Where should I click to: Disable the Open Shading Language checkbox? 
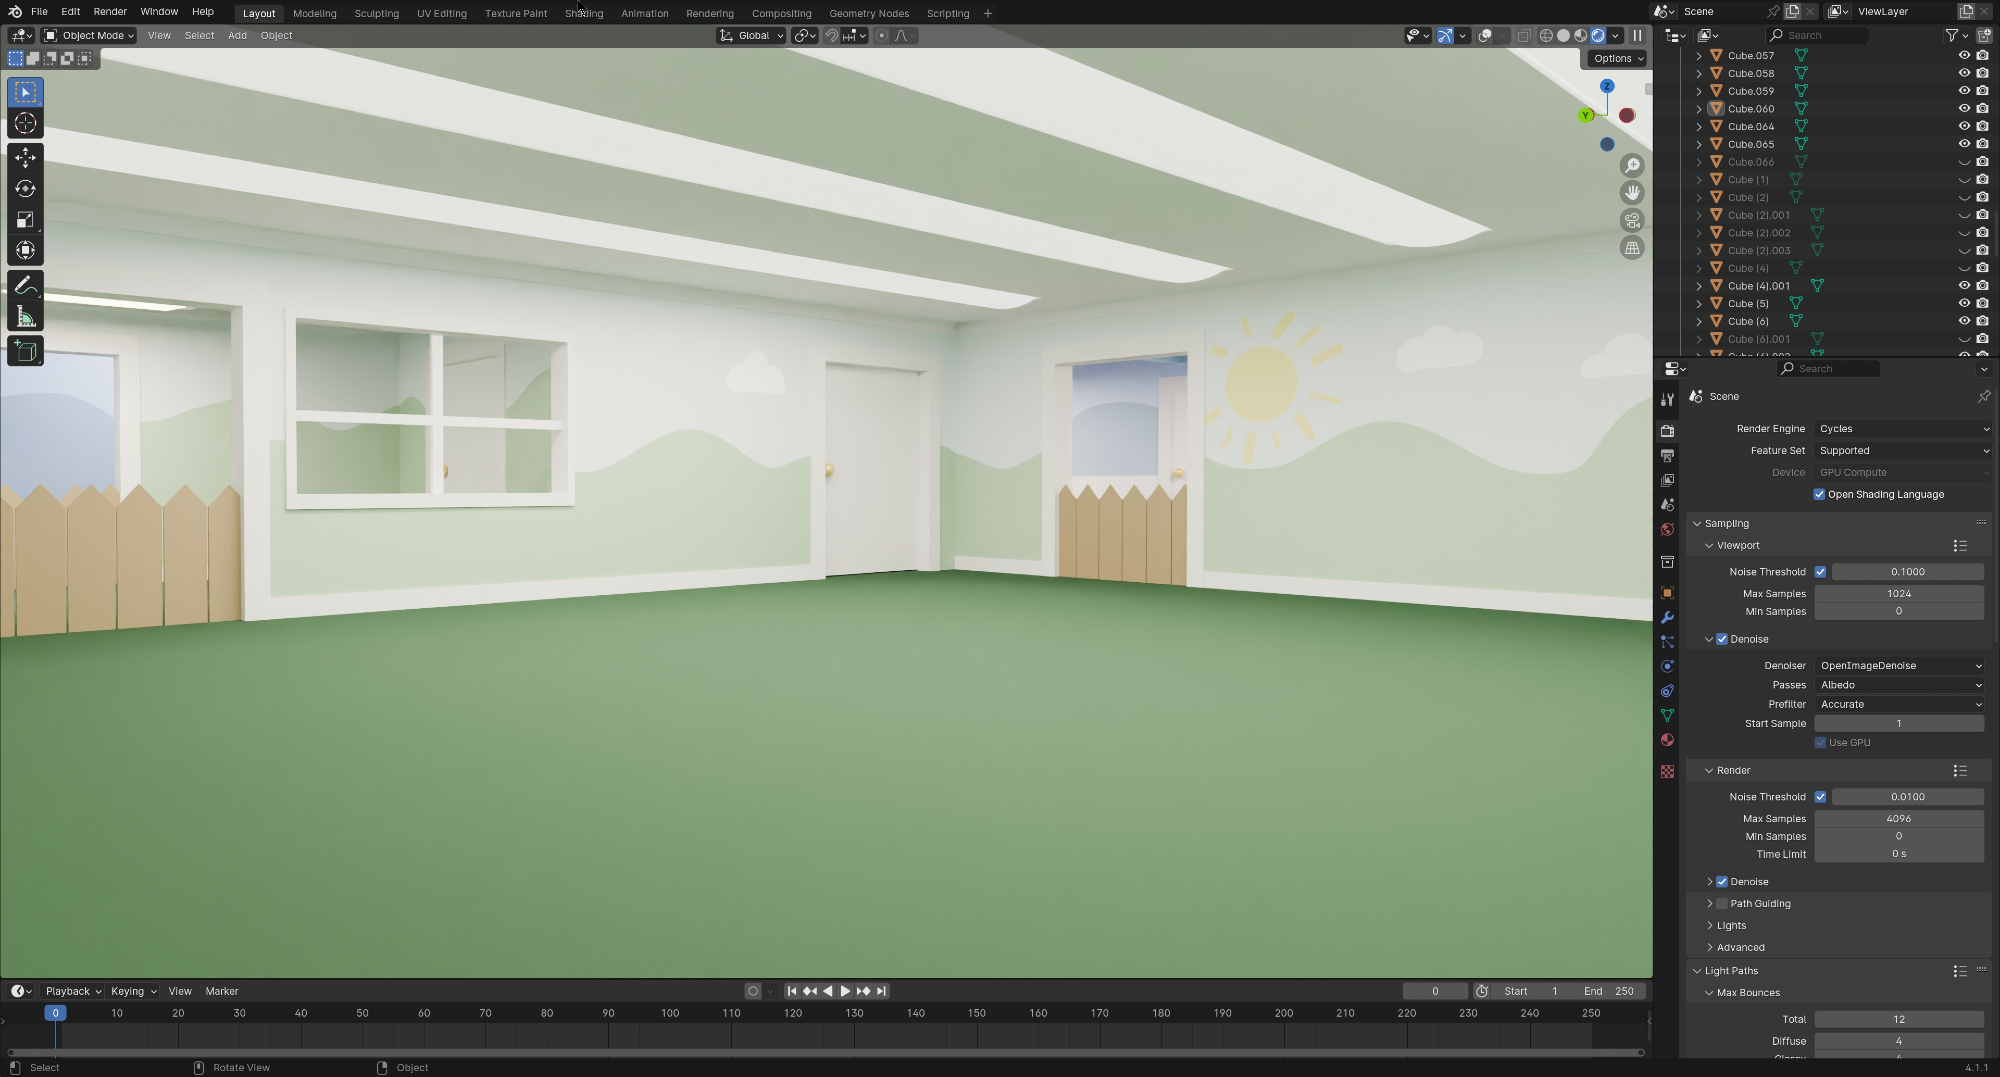(x=1819, y=494)
